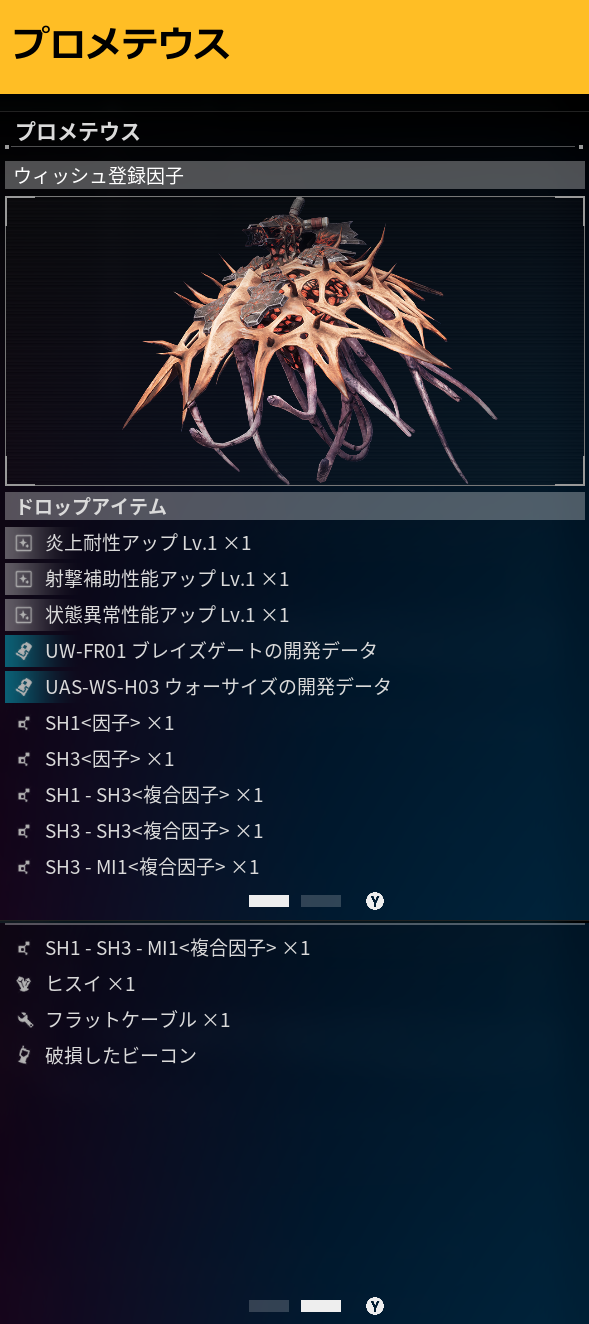Click the Y button icon under first item list

[375, 901]
